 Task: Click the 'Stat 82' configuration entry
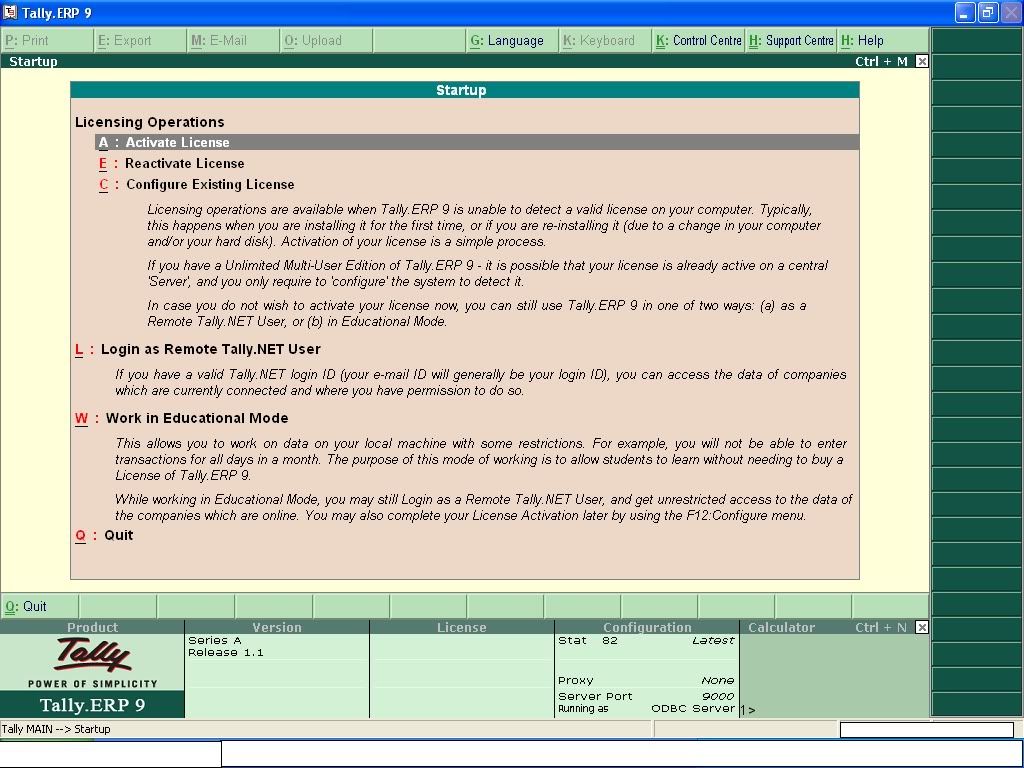pos(588,641)
